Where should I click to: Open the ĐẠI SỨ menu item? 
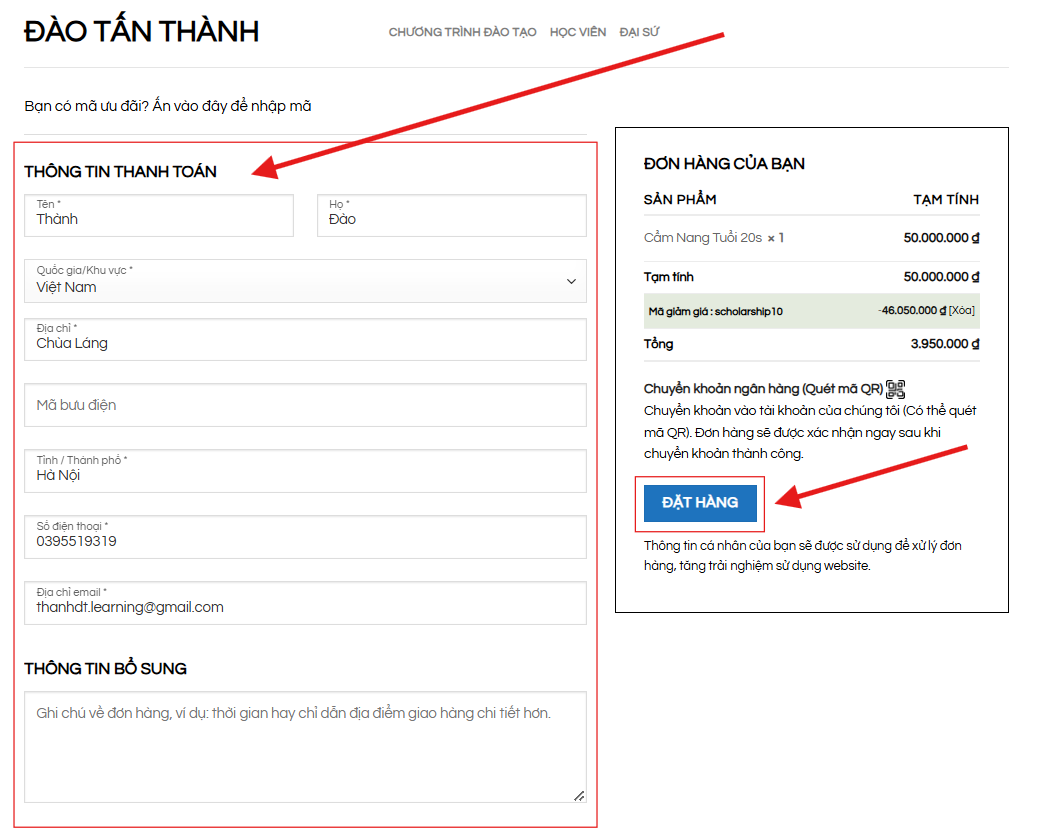coord(639,32)
